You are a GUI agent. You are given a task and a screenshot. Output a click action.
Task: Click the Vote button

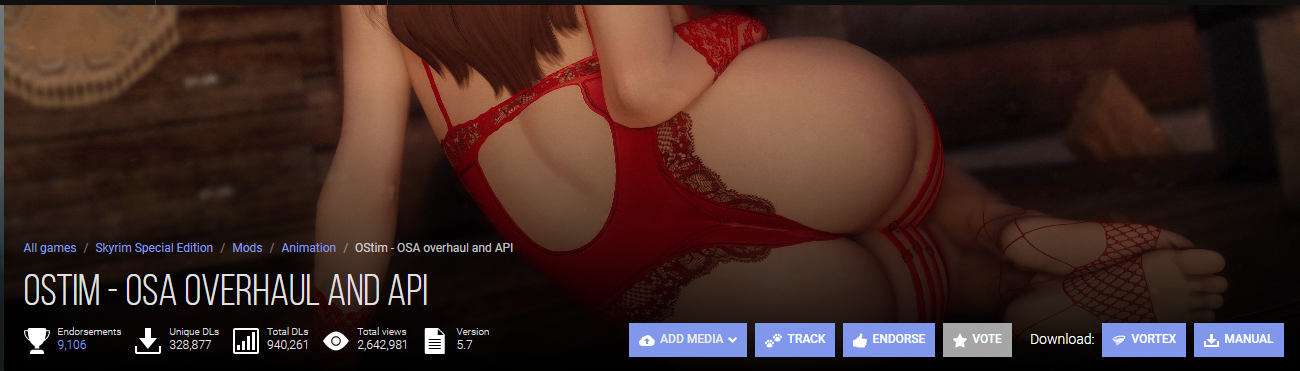(978, 340)
